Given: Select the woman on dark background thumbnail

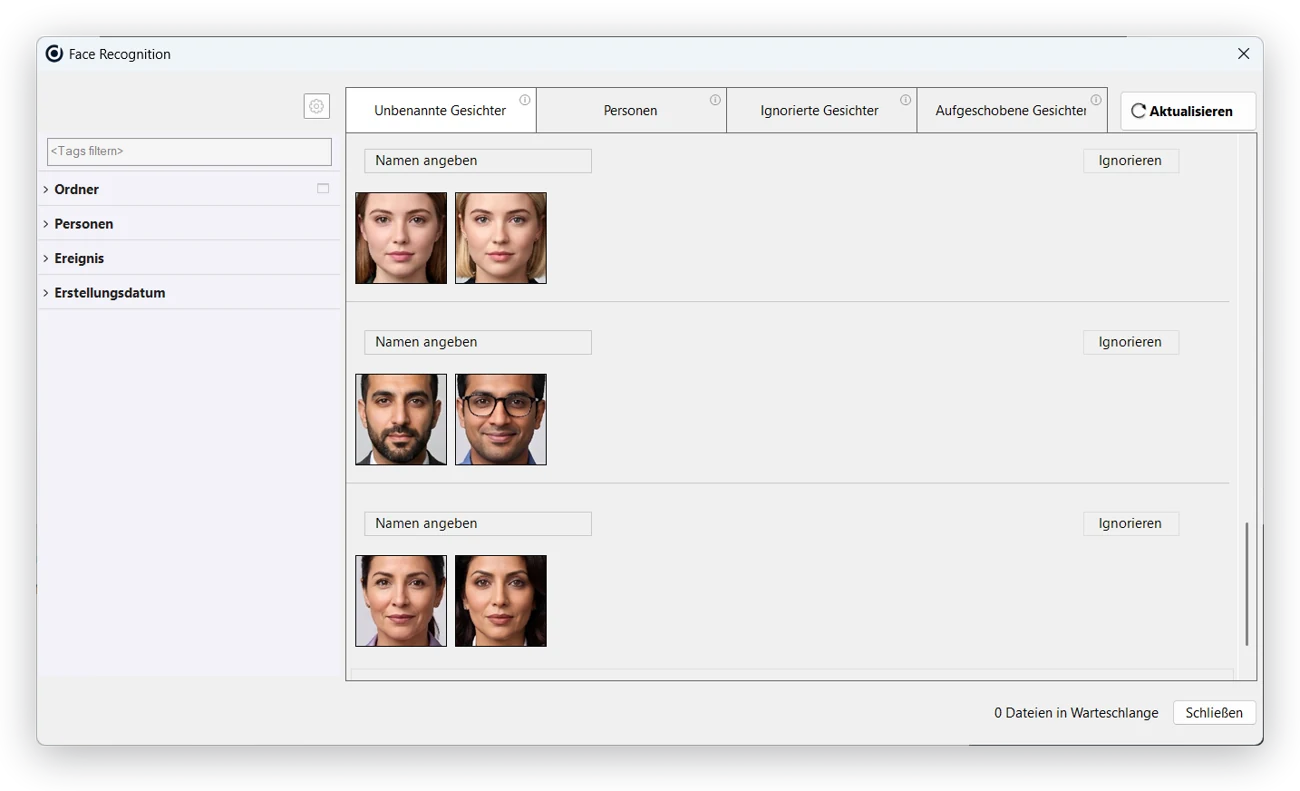Looking at the screenshot, I should coord(501,601).
